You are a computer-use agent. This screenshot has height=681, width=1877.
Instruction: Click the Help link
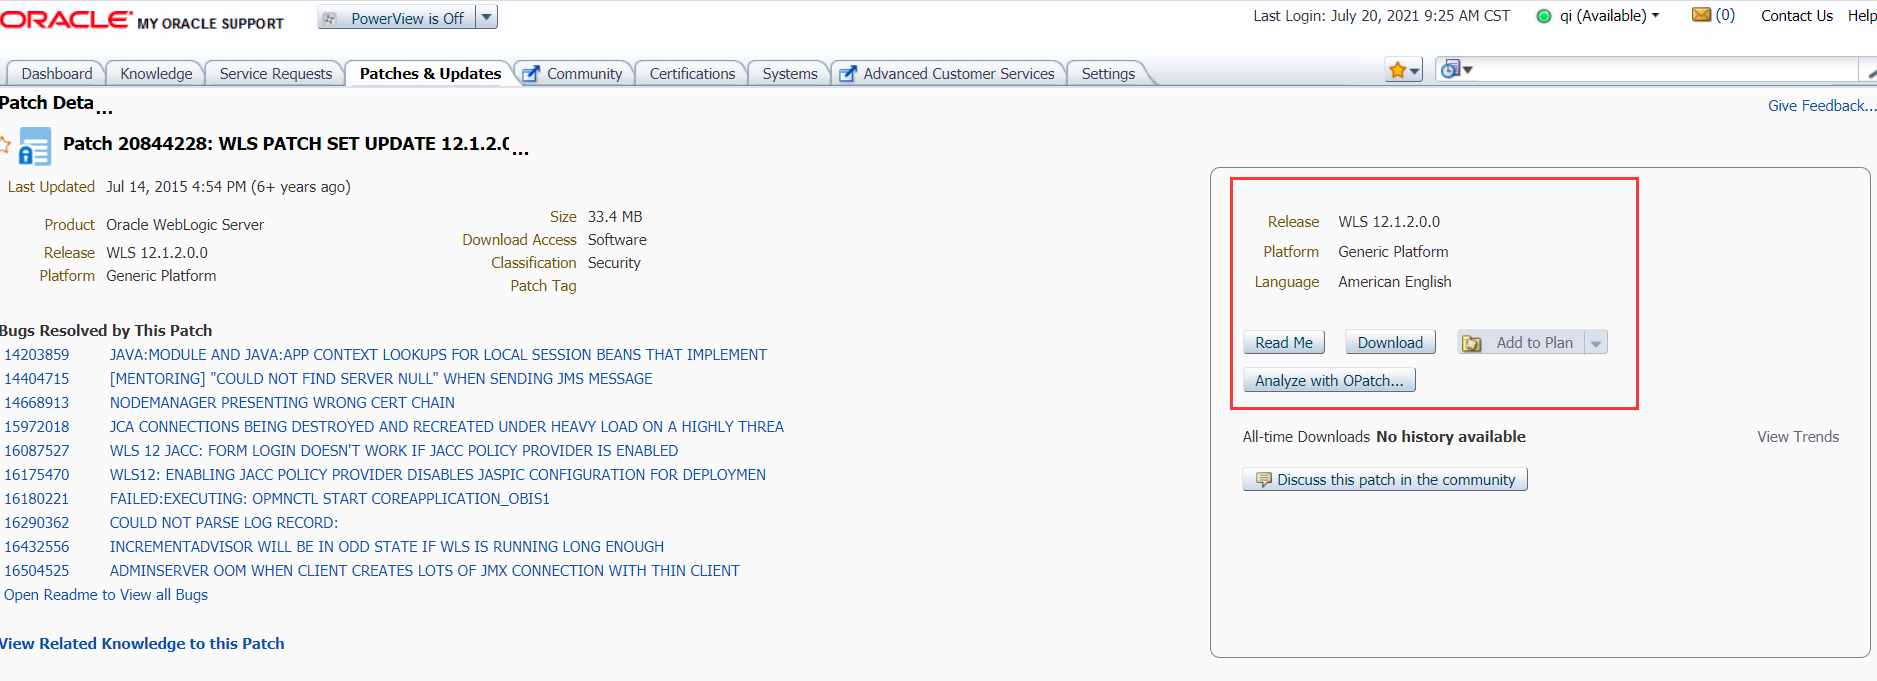(1862, 16)
